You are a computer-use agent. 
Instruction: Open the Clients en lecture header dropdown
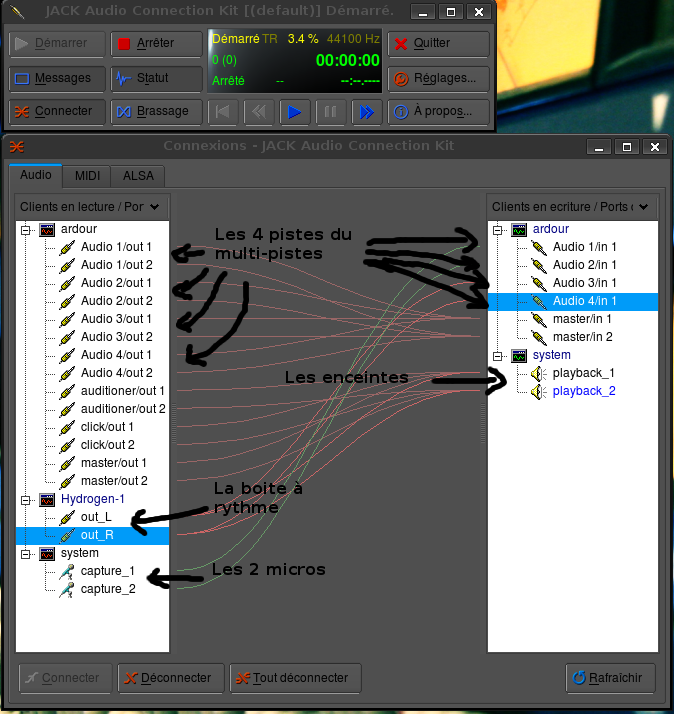92,207
